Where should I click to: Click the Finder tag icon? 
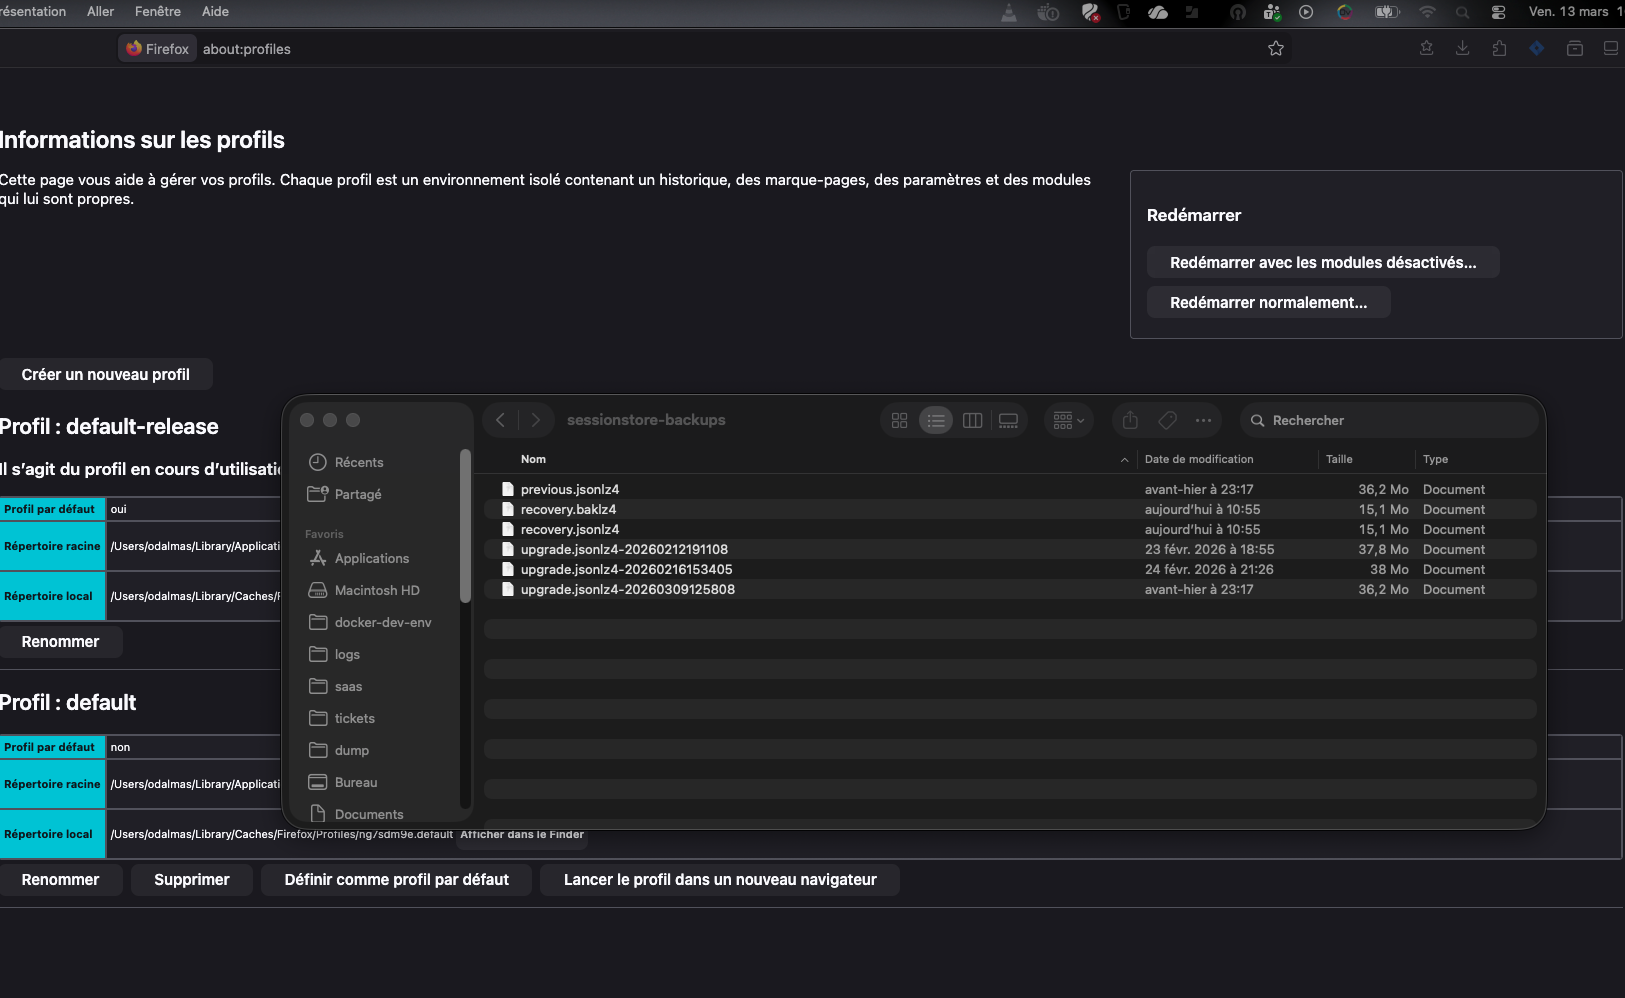tap(1167, 420)
